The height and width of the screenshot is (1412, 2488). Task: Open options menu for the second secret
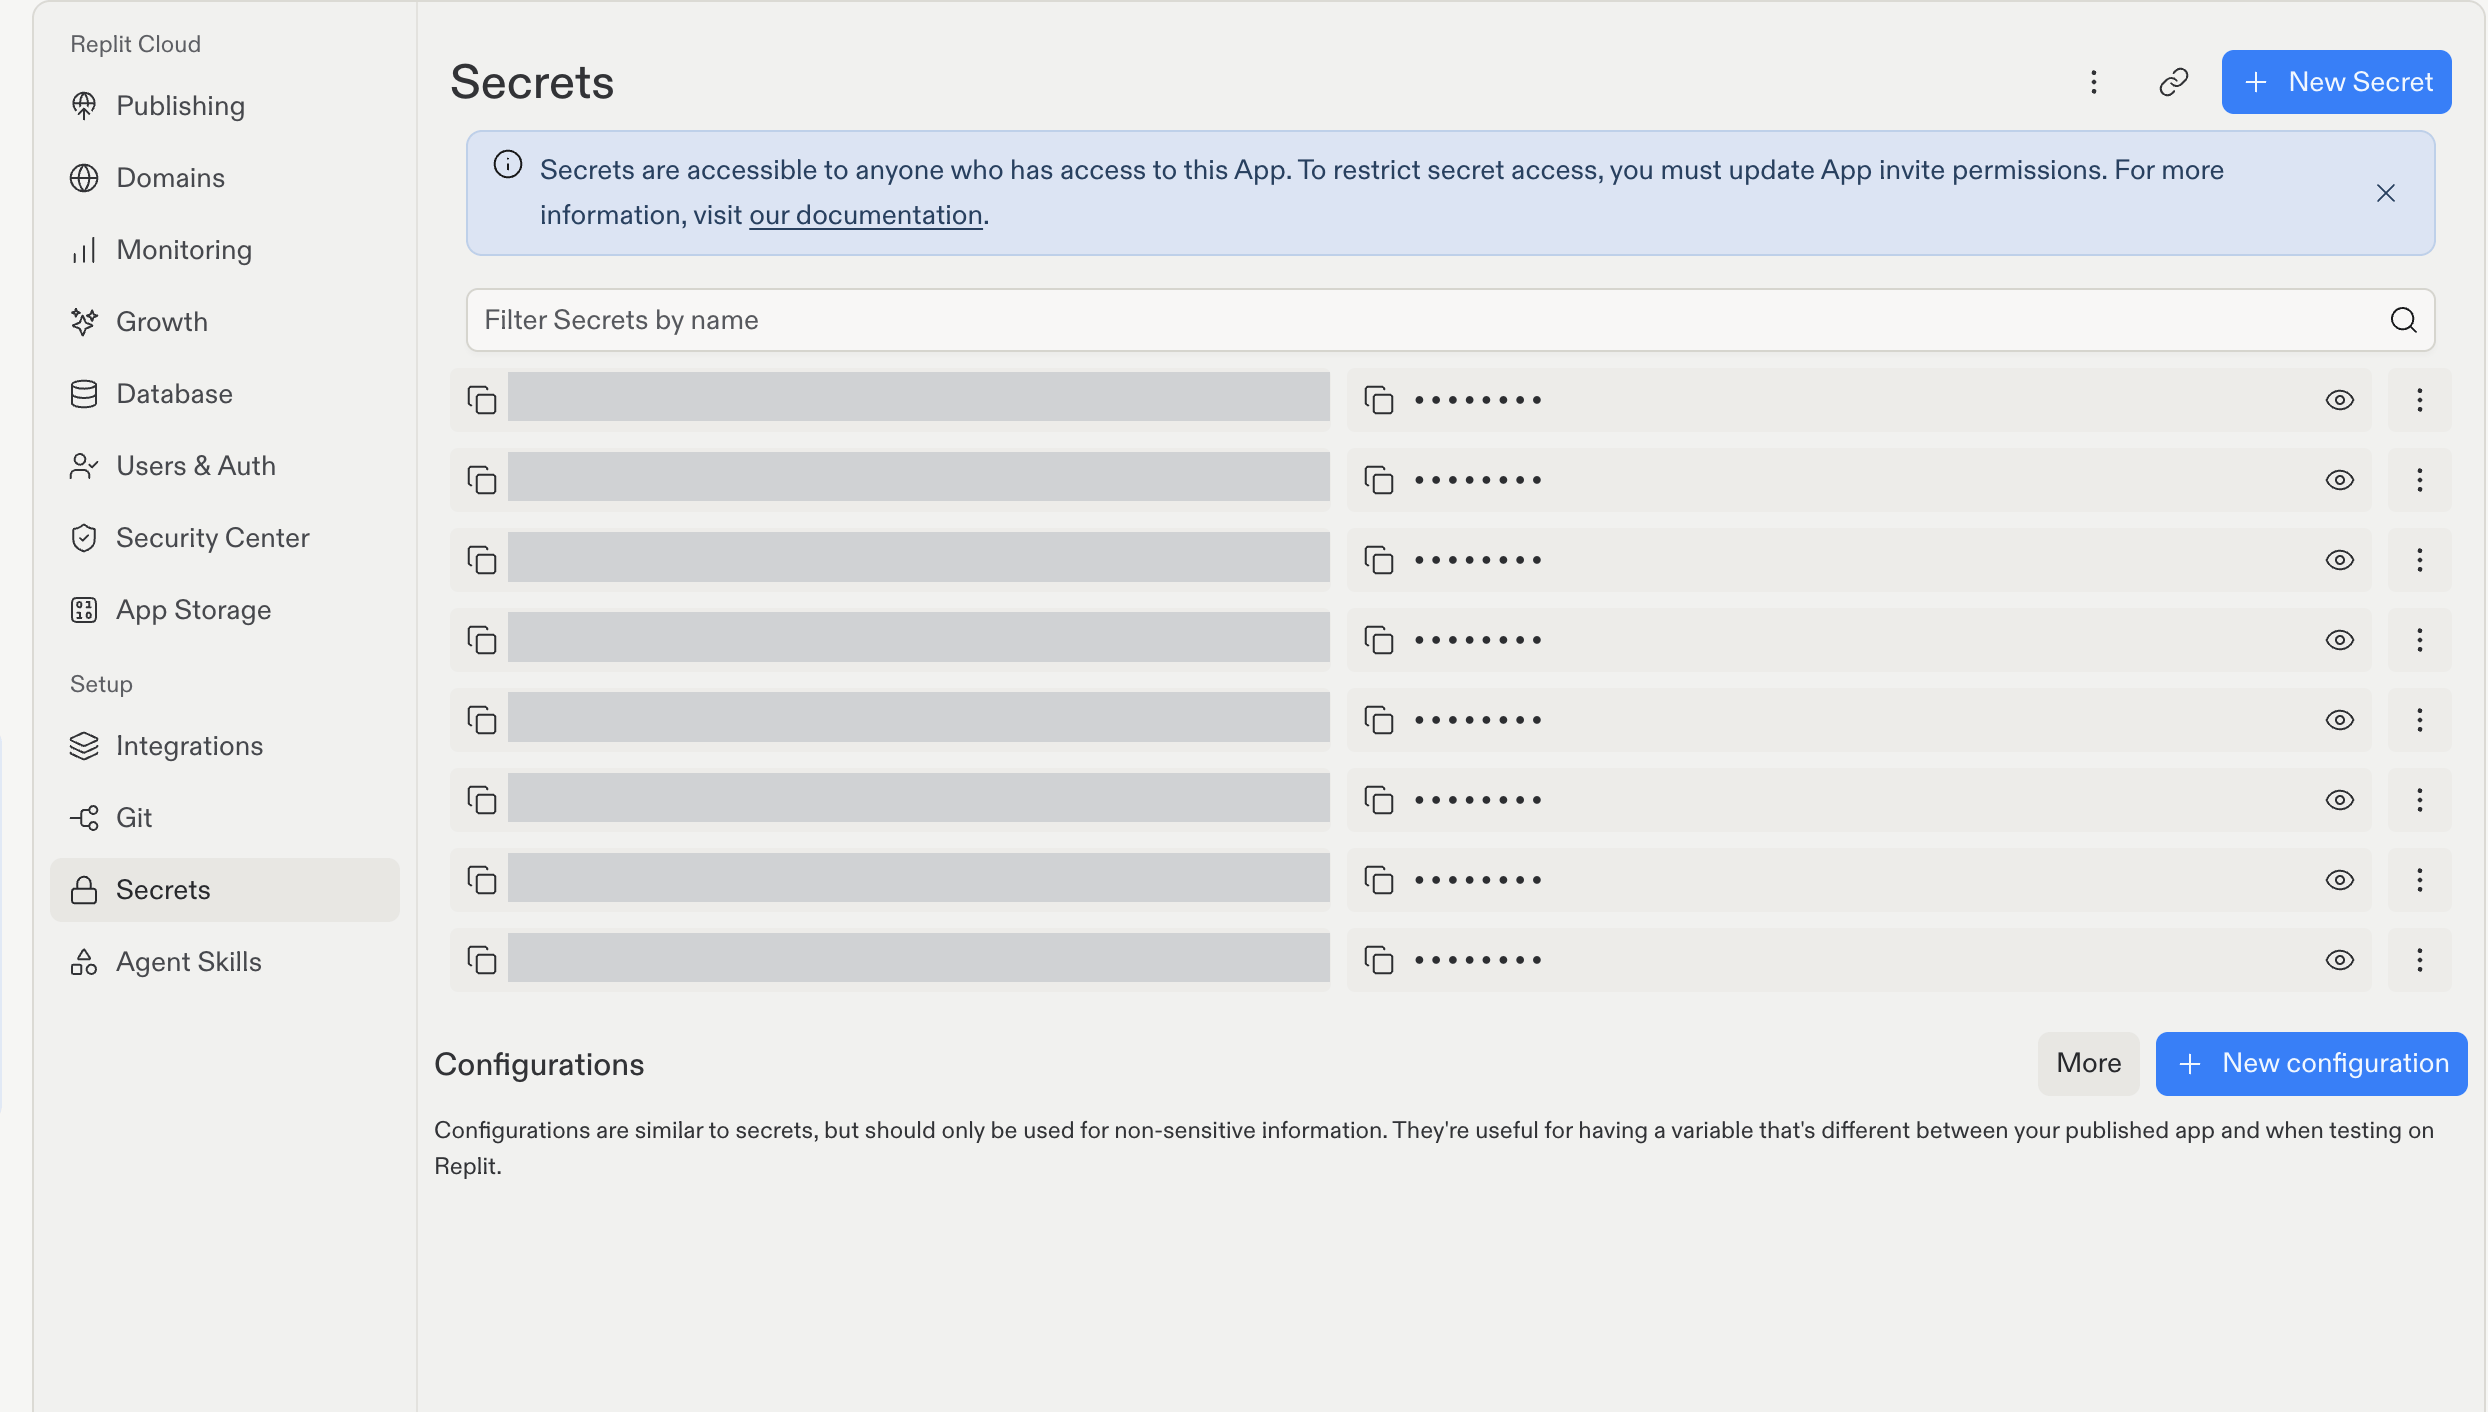2420,480
